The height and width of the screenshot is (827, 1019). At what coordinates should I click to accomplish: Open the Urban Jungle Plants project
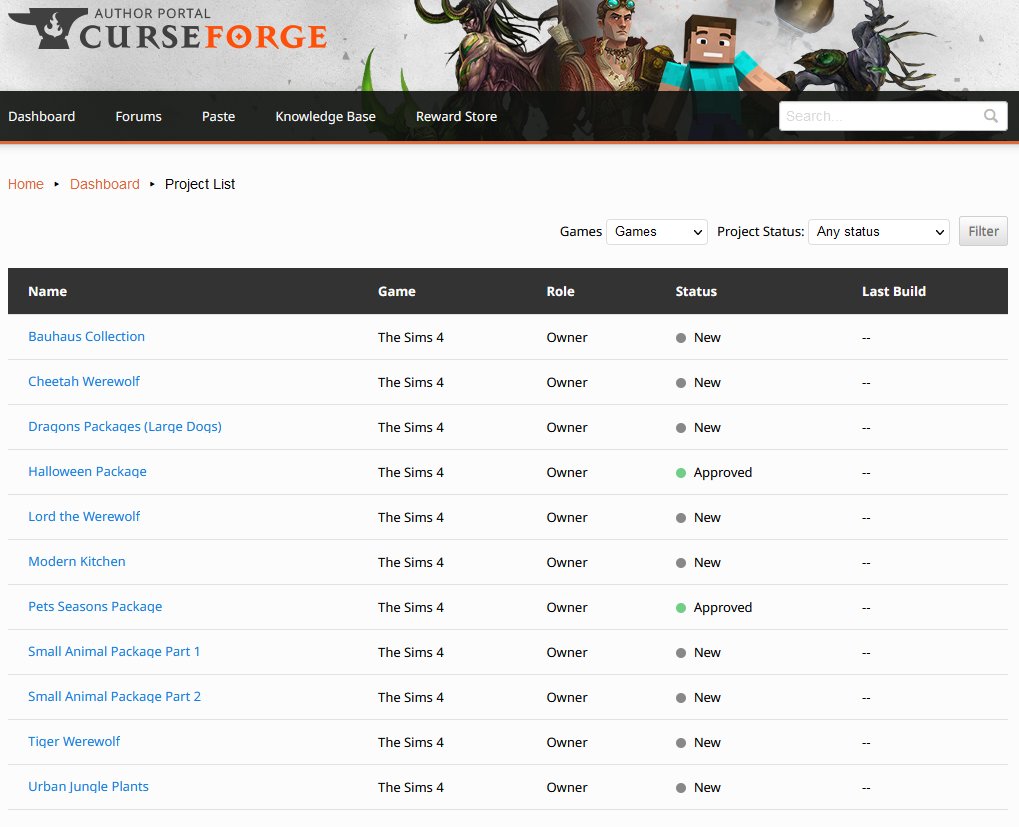pos(88,786)
